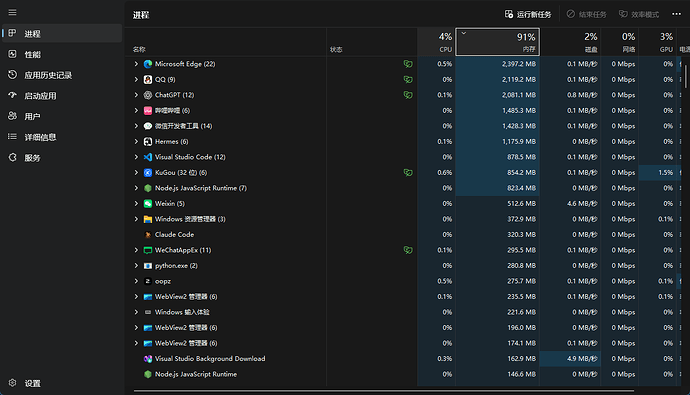Viewport: 690px width, 395px height.
Task: Click the horizontal scrollbar at bottom
Action: pyautogui.click(x=384, y=390)
